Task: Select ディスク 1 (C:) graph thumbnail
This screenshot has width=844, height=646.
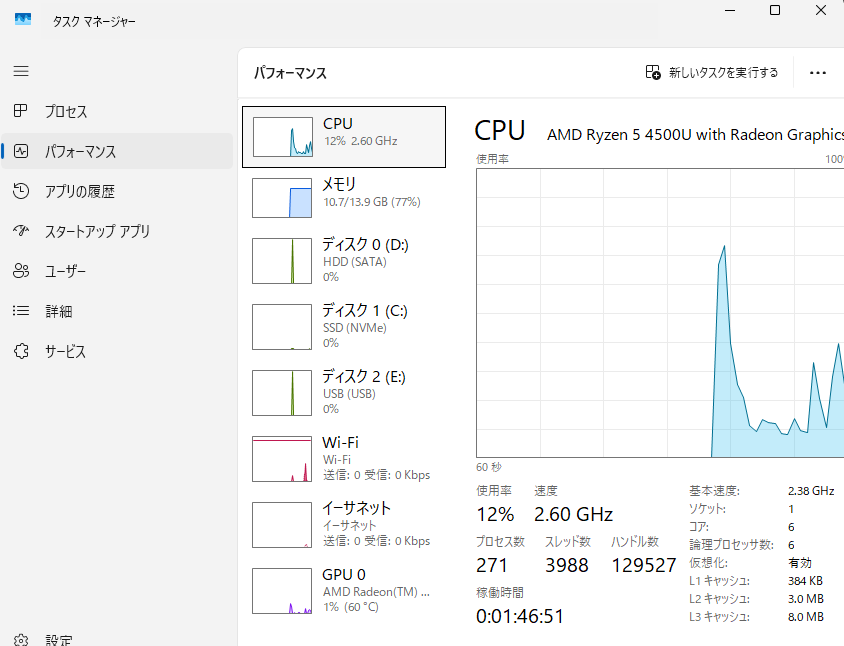Action: tap(282, 327)
